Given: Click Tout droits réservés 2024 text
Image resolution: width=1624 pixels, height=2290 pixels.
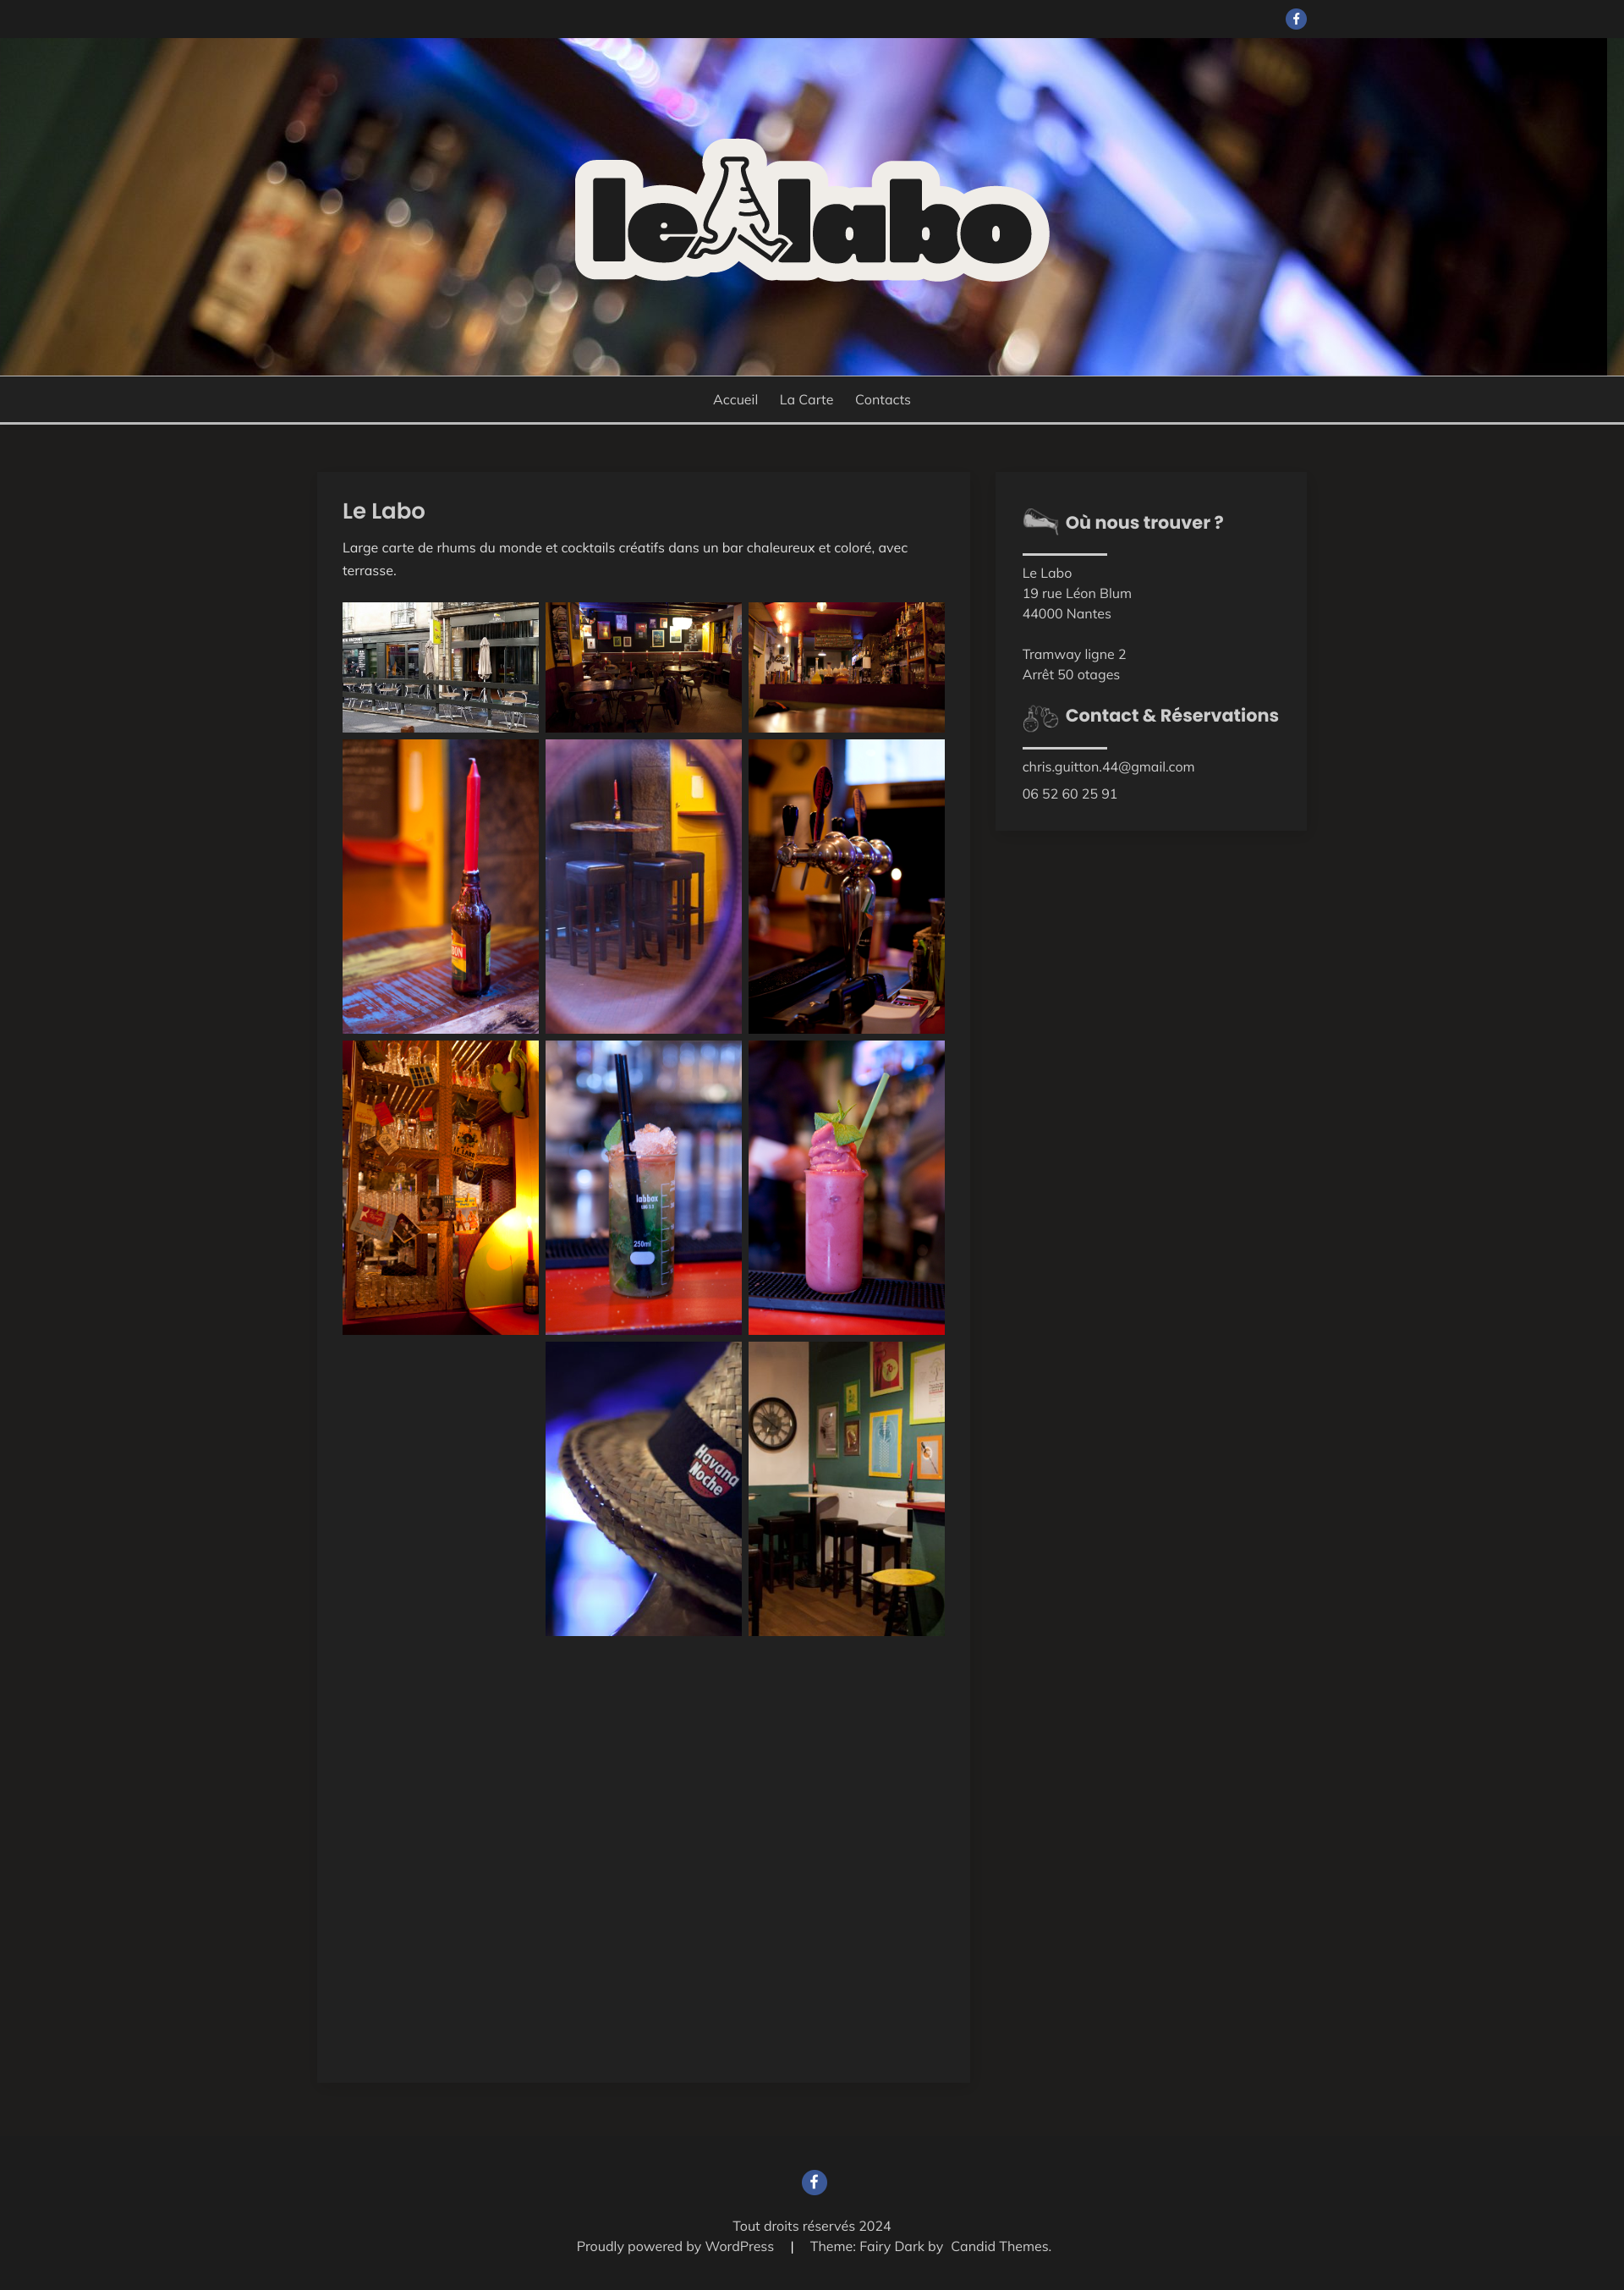Looking at the screenshot, I should click(x=811, y=2226).
